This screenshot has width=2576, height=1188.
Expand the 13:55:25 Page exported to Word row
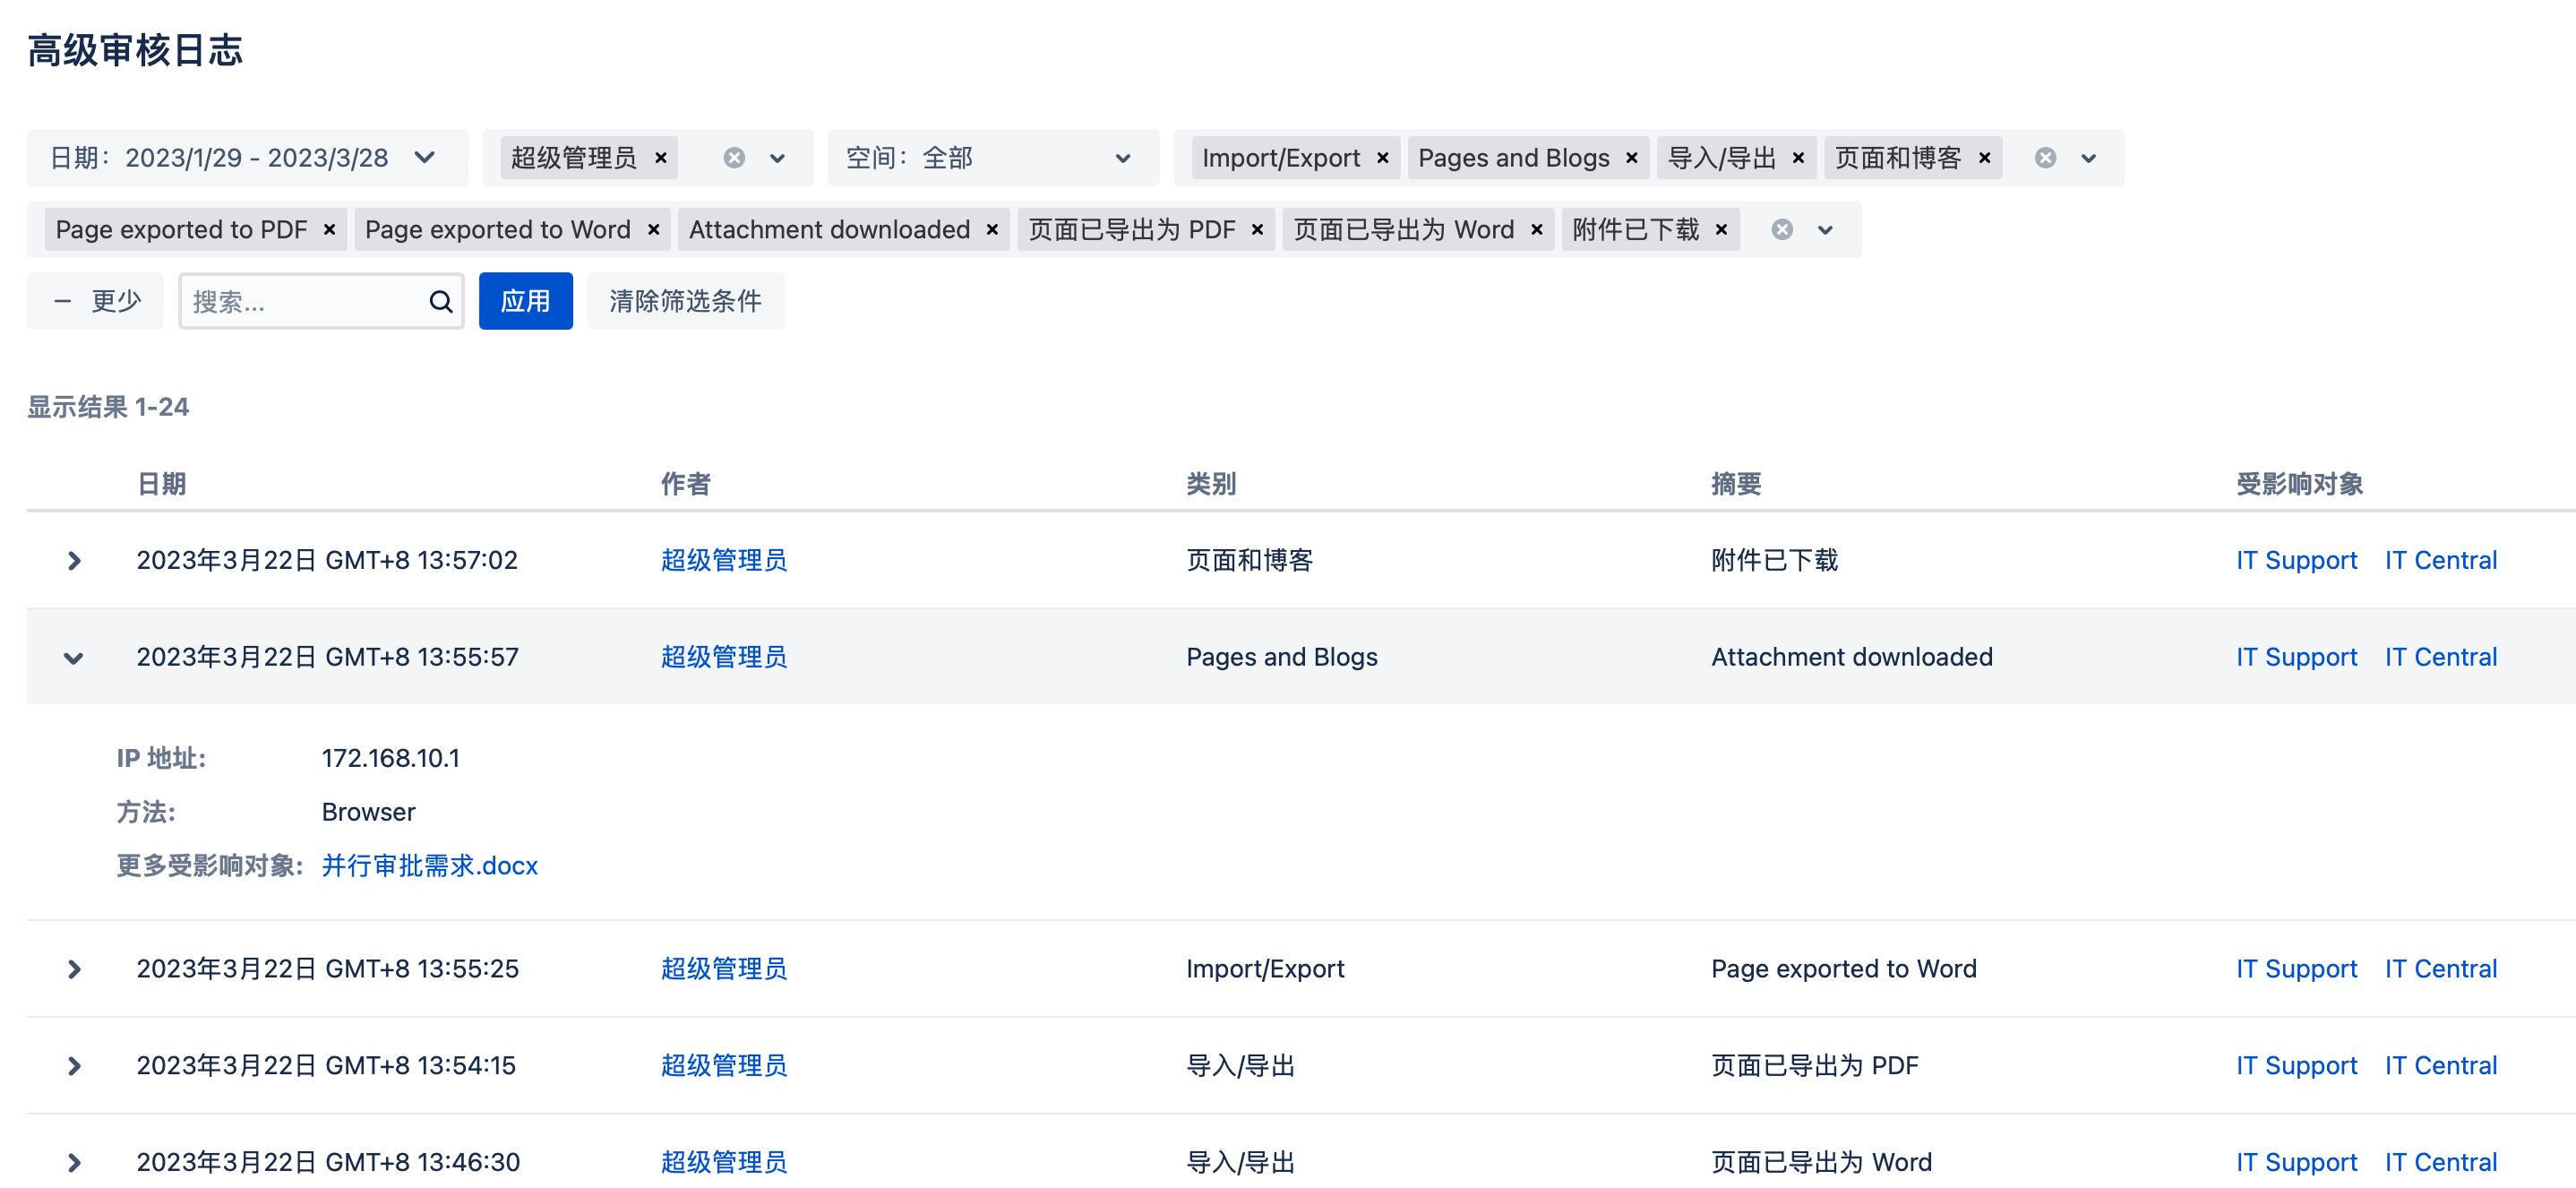[73, 969]
